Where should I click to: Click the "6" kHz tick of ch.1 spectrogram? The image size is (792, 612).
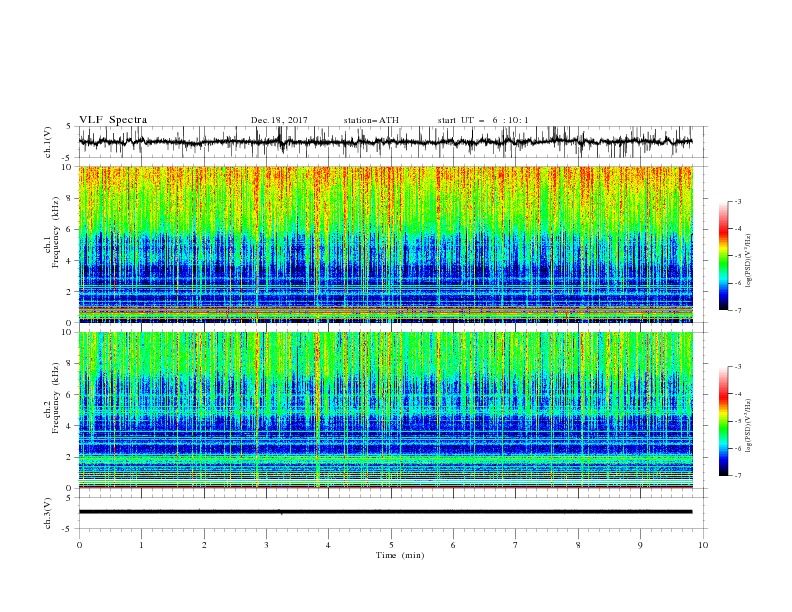click(x=71, y=229)
